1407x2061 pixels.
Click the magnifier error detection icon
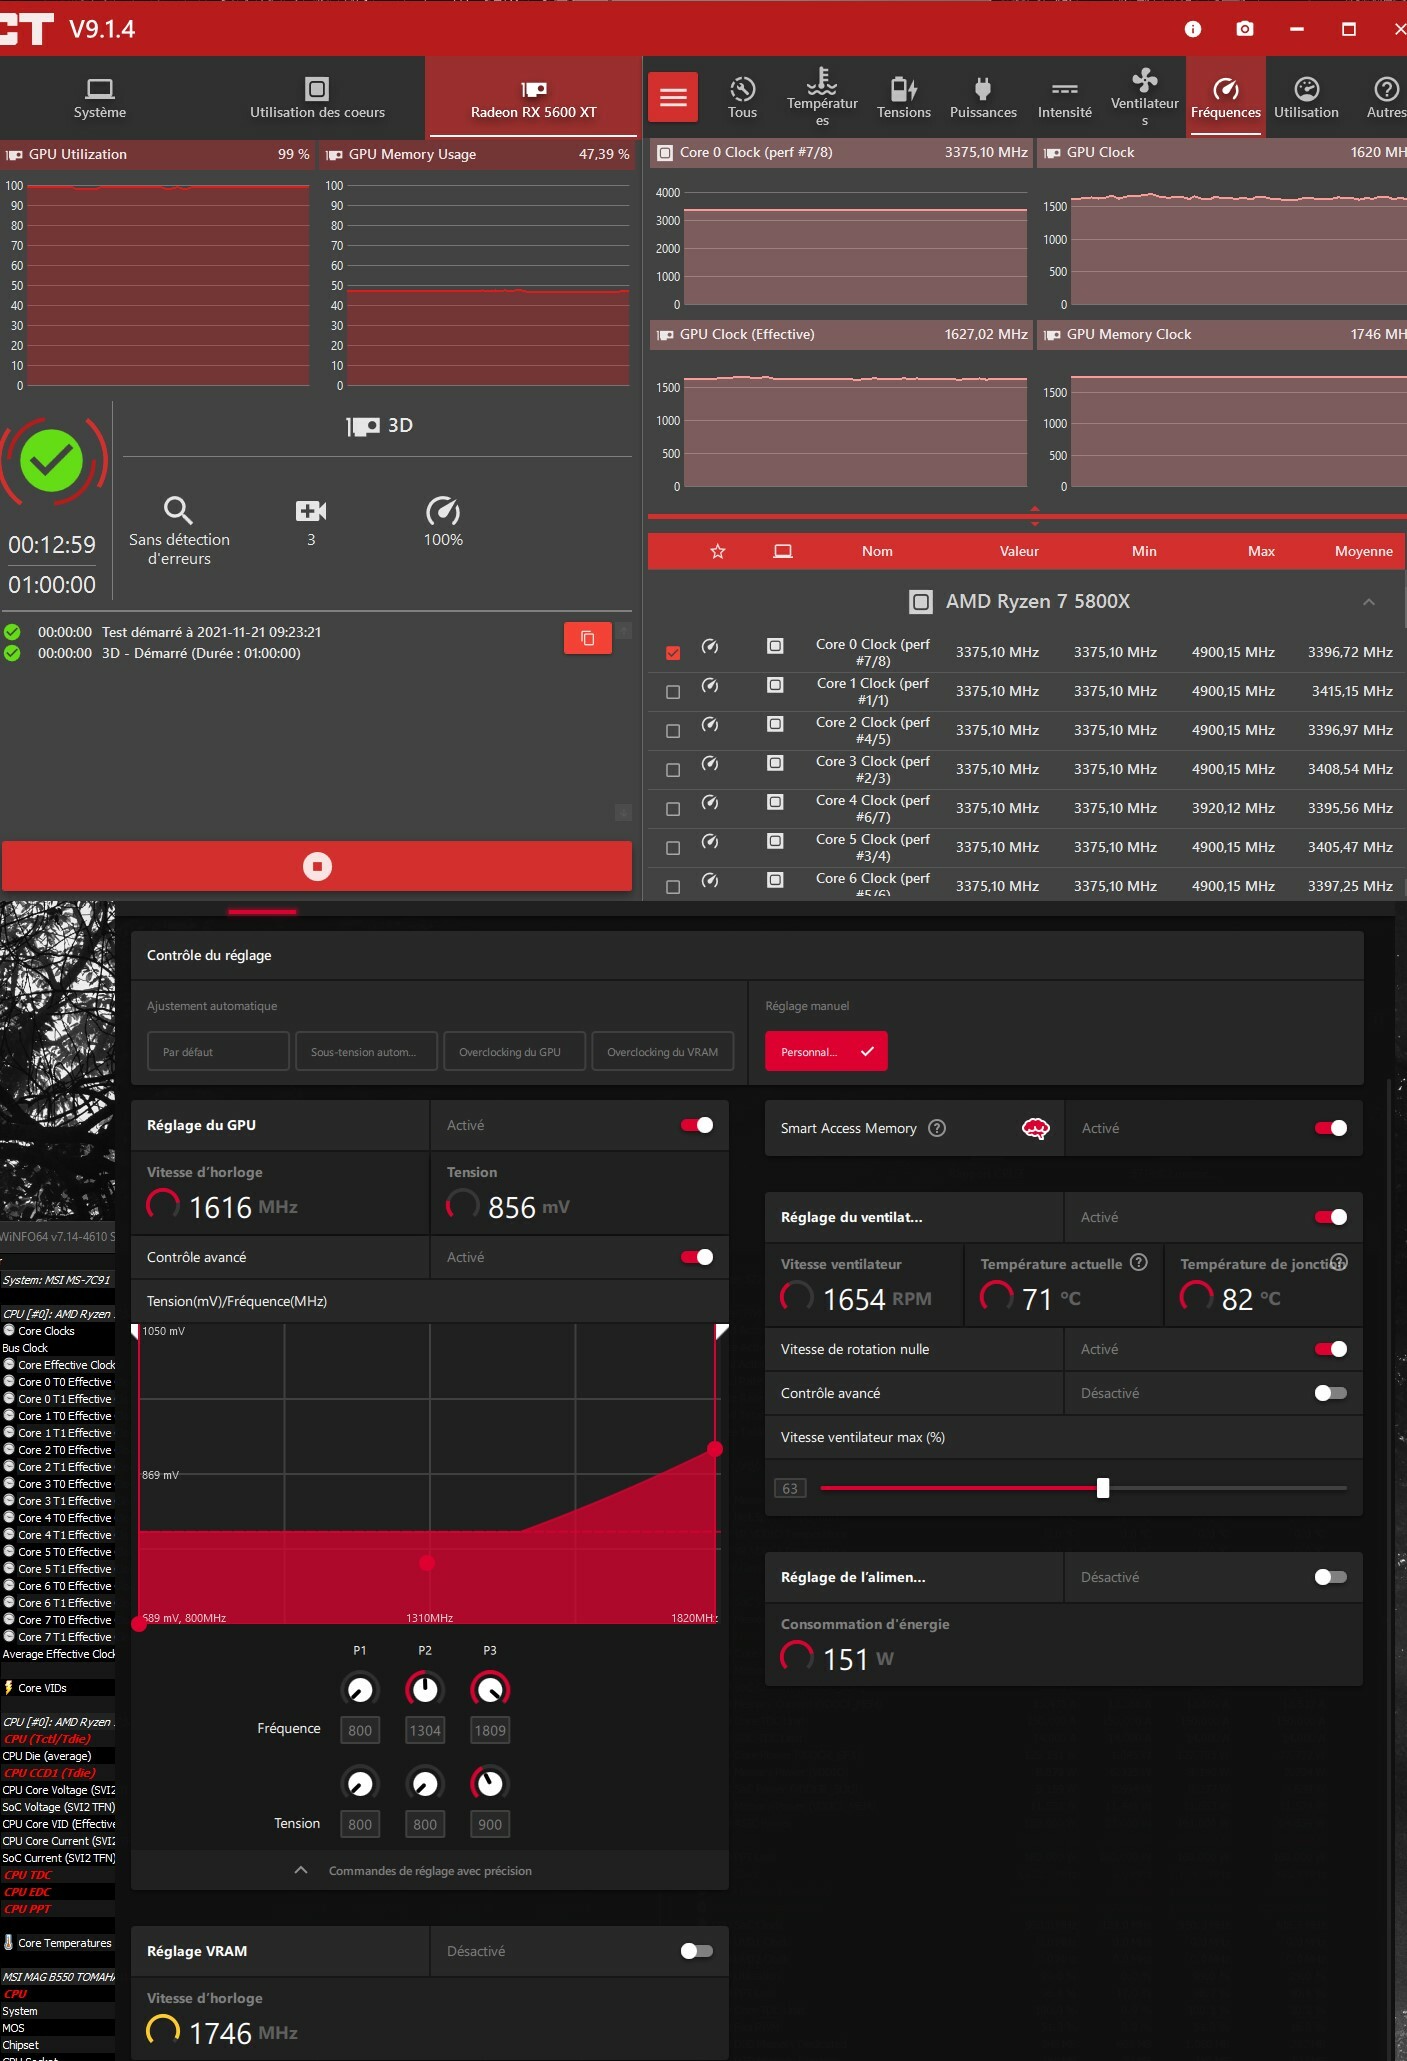(x=178, y=510)
